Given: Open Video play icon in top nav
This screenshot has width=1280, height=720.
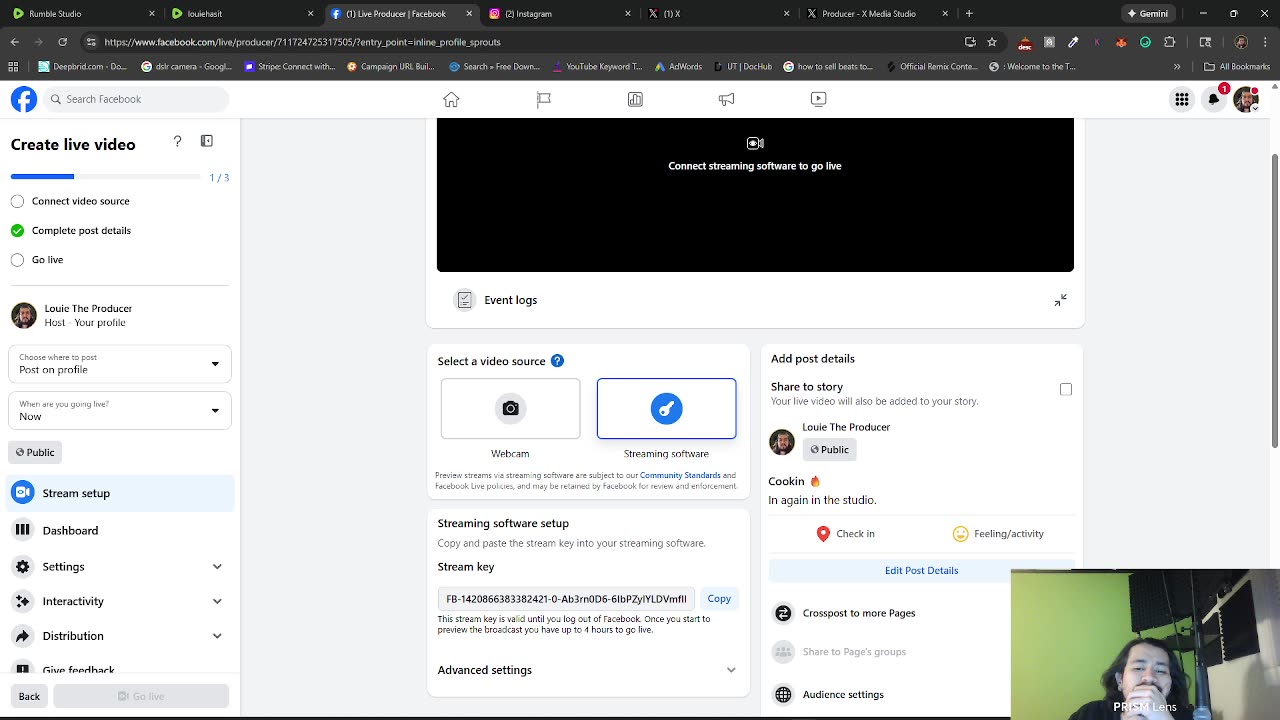Looking at the screenshot, I should [x=818, y=99].
